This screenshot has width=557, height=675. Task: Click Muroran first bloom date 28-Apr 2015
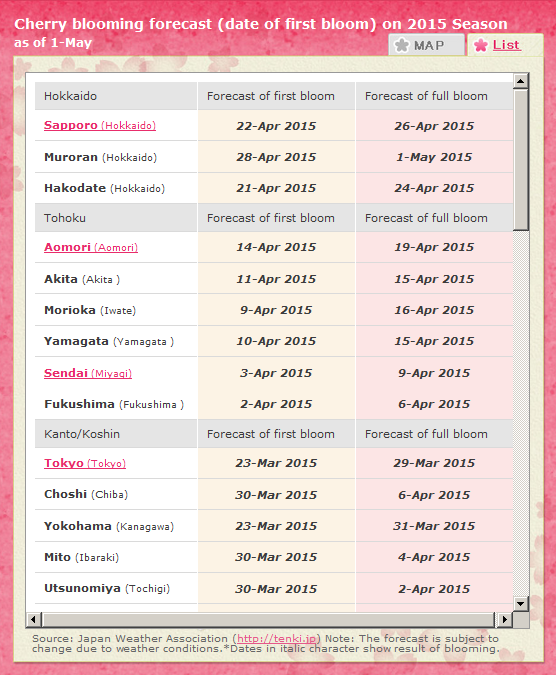[x=276, y=157]
